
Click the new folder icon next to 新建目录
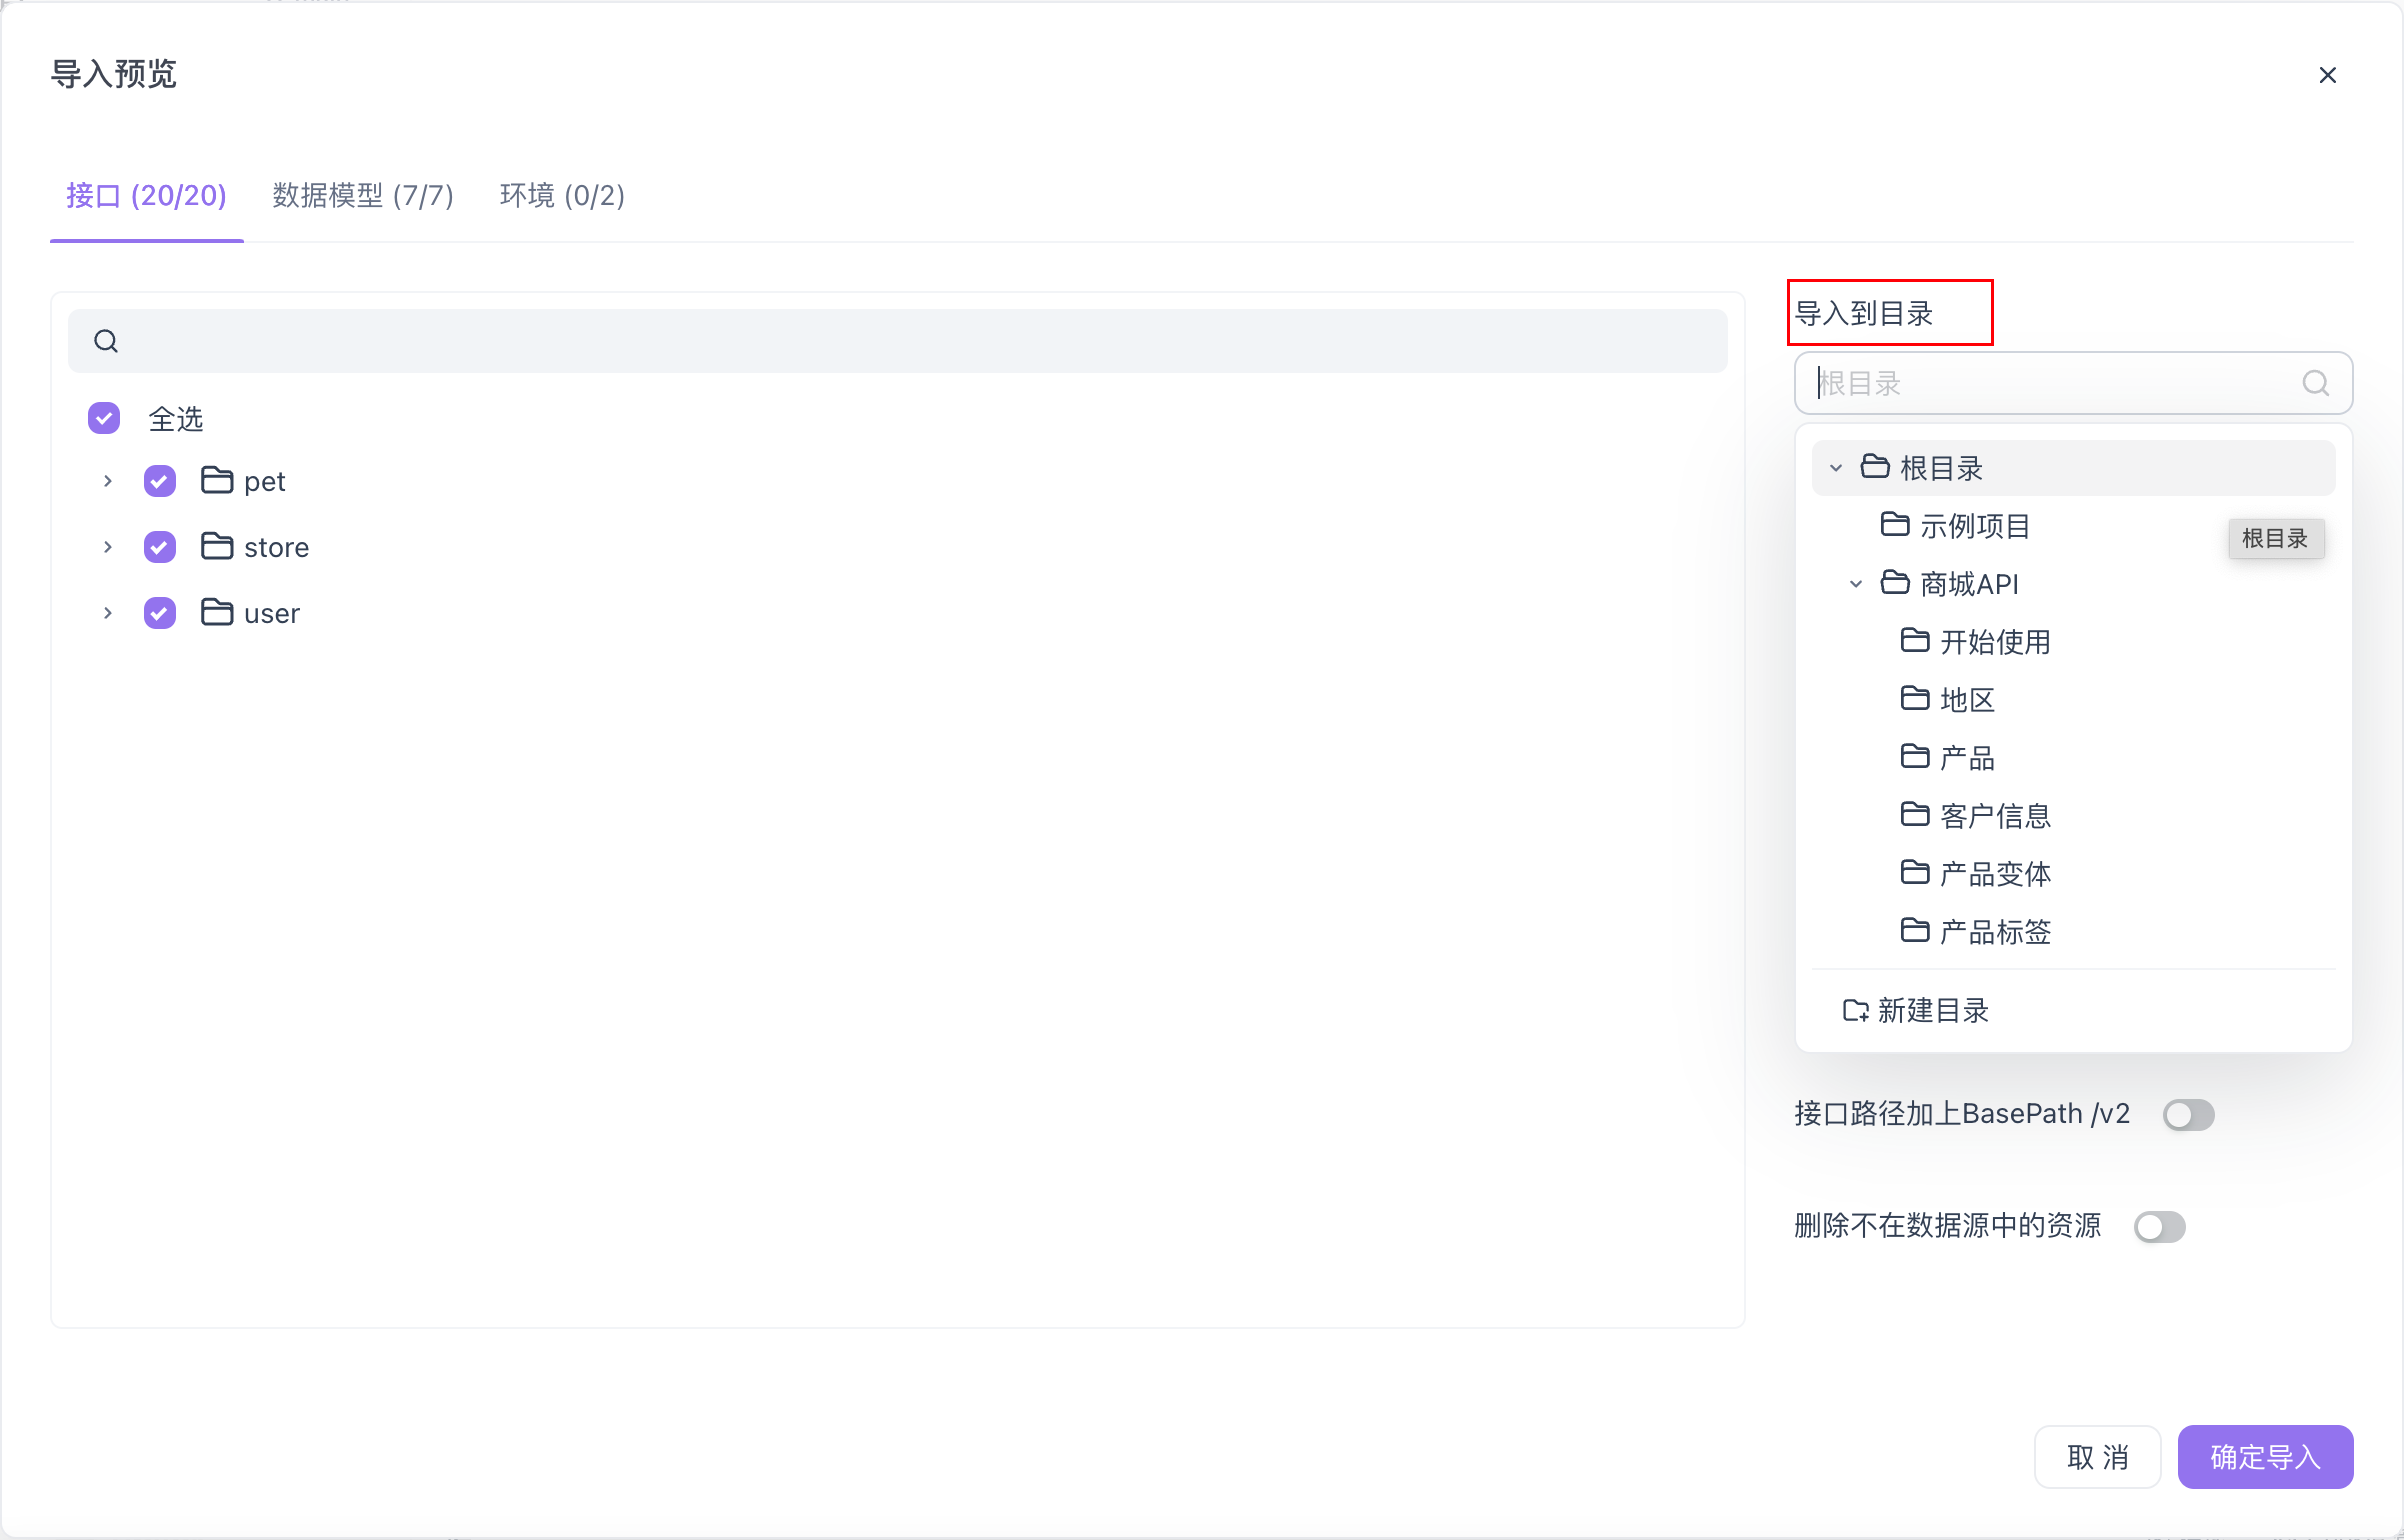coord(1855,1010)
